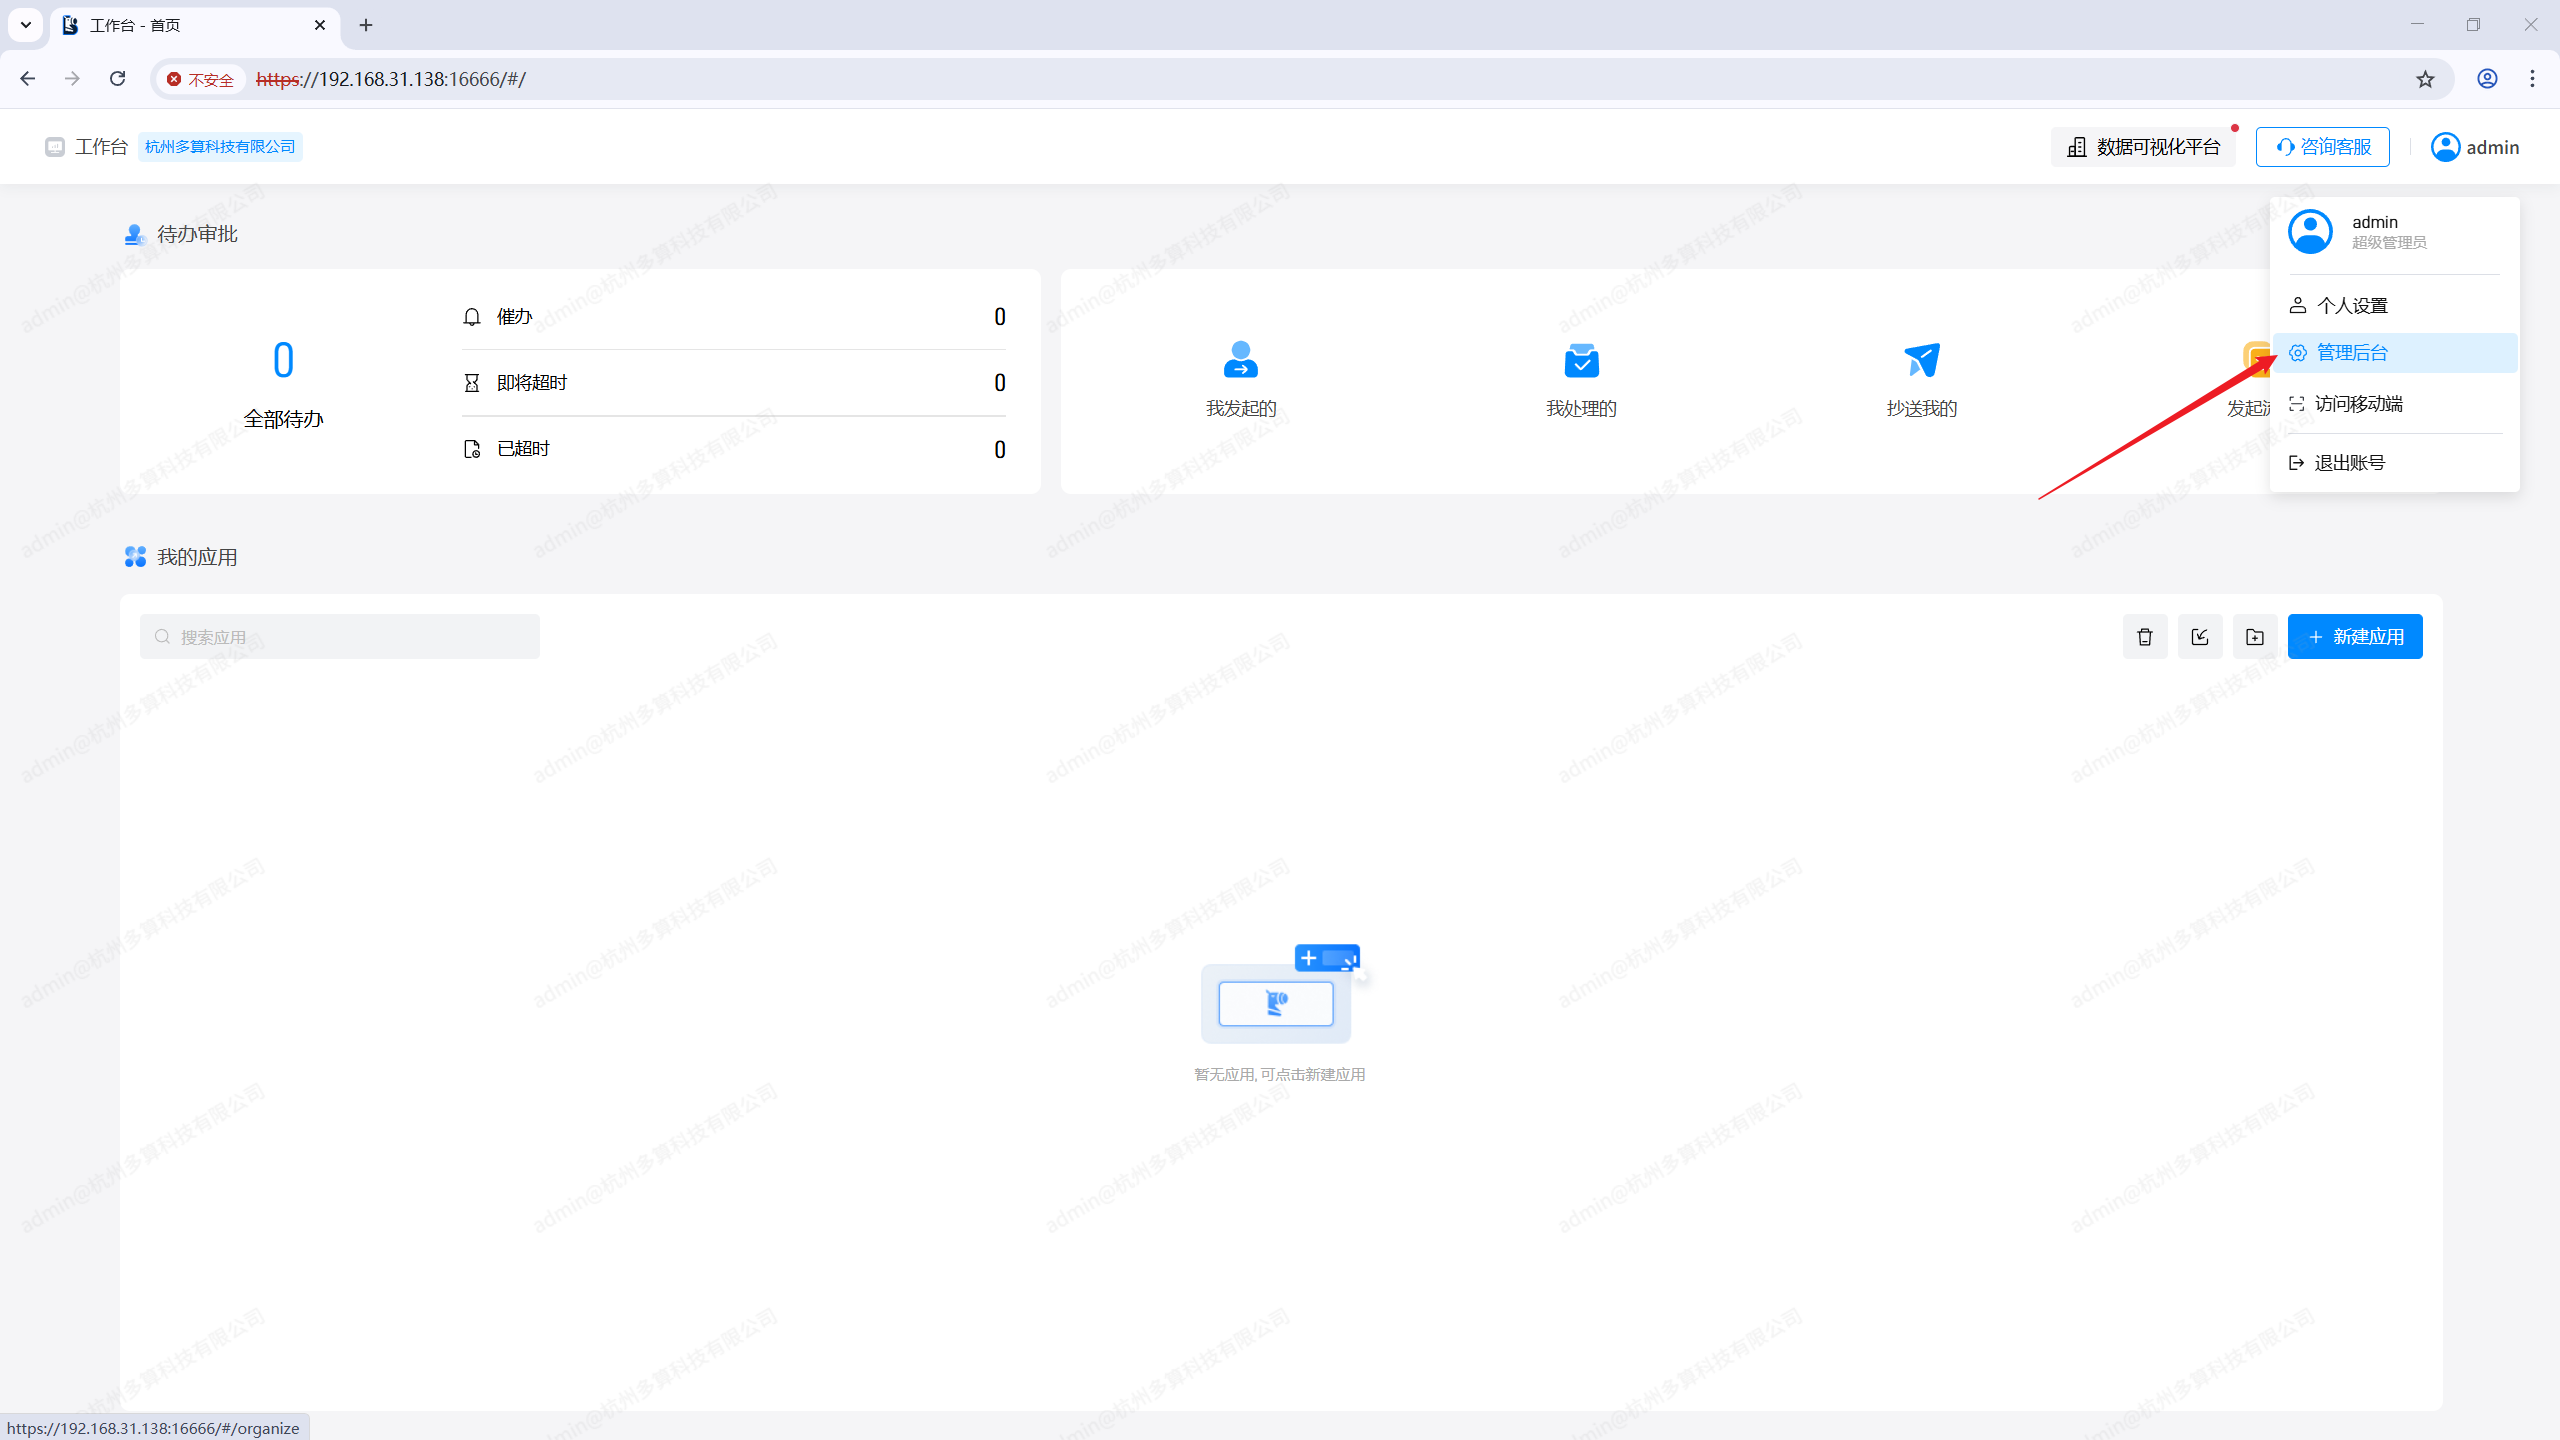
Task: Click 退出账号 to log out
Action: pyautogui.click(x=2349, y=463)
